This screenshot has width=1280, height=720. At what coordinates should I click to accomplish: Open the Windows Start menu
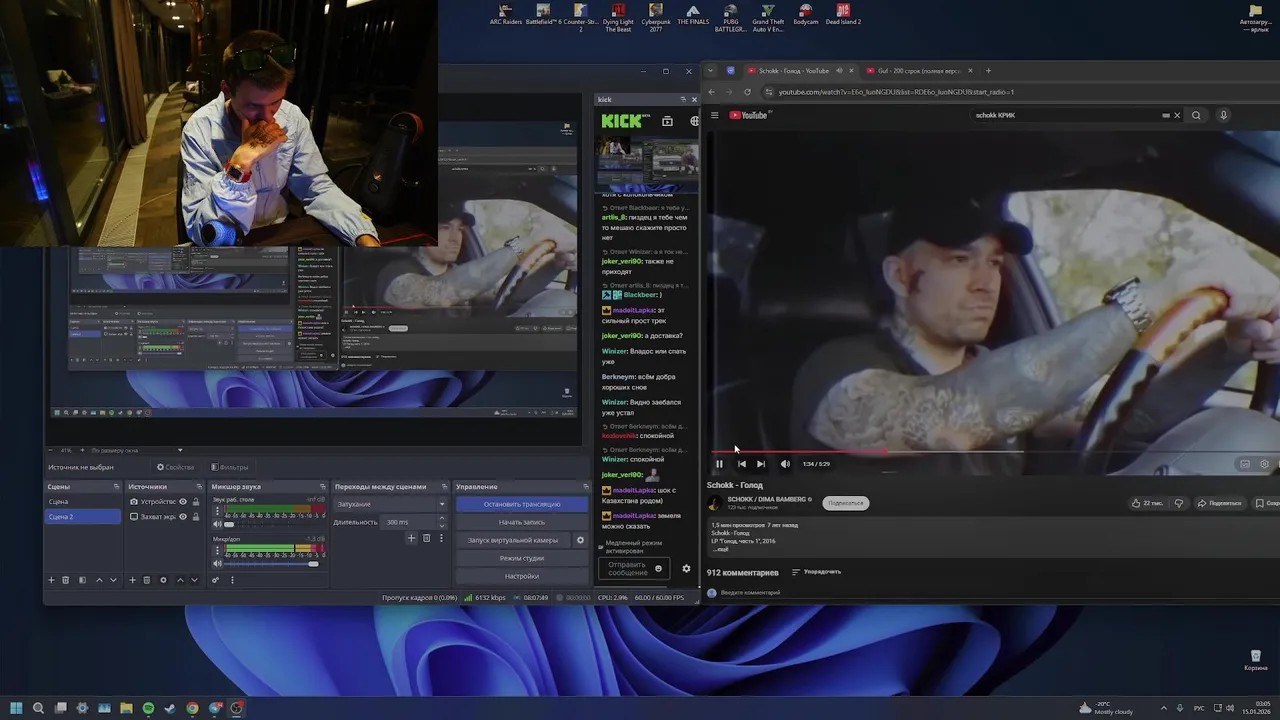point(16,708)
